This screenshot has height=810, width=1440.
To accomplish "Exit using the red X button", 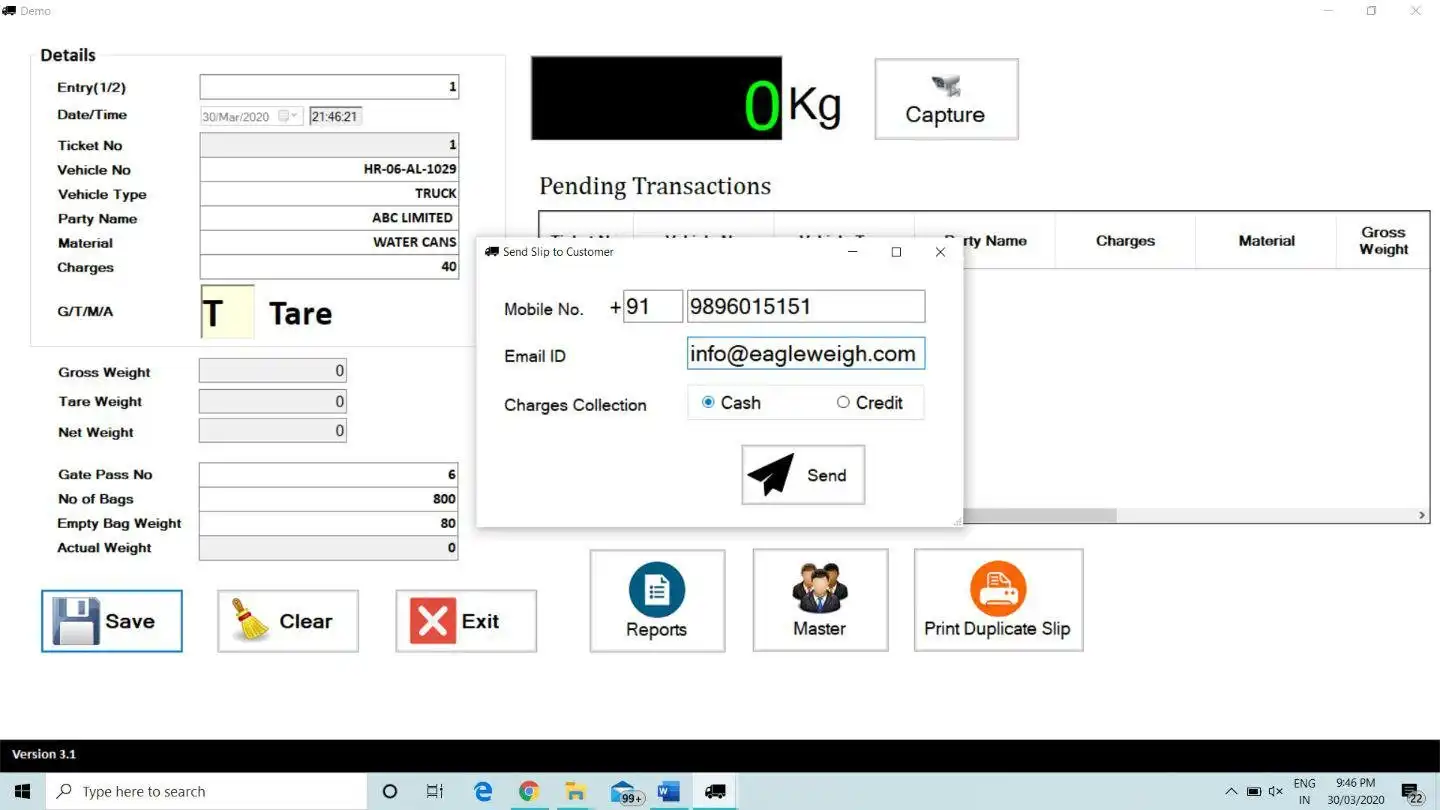I will click(x=466, y=621).
